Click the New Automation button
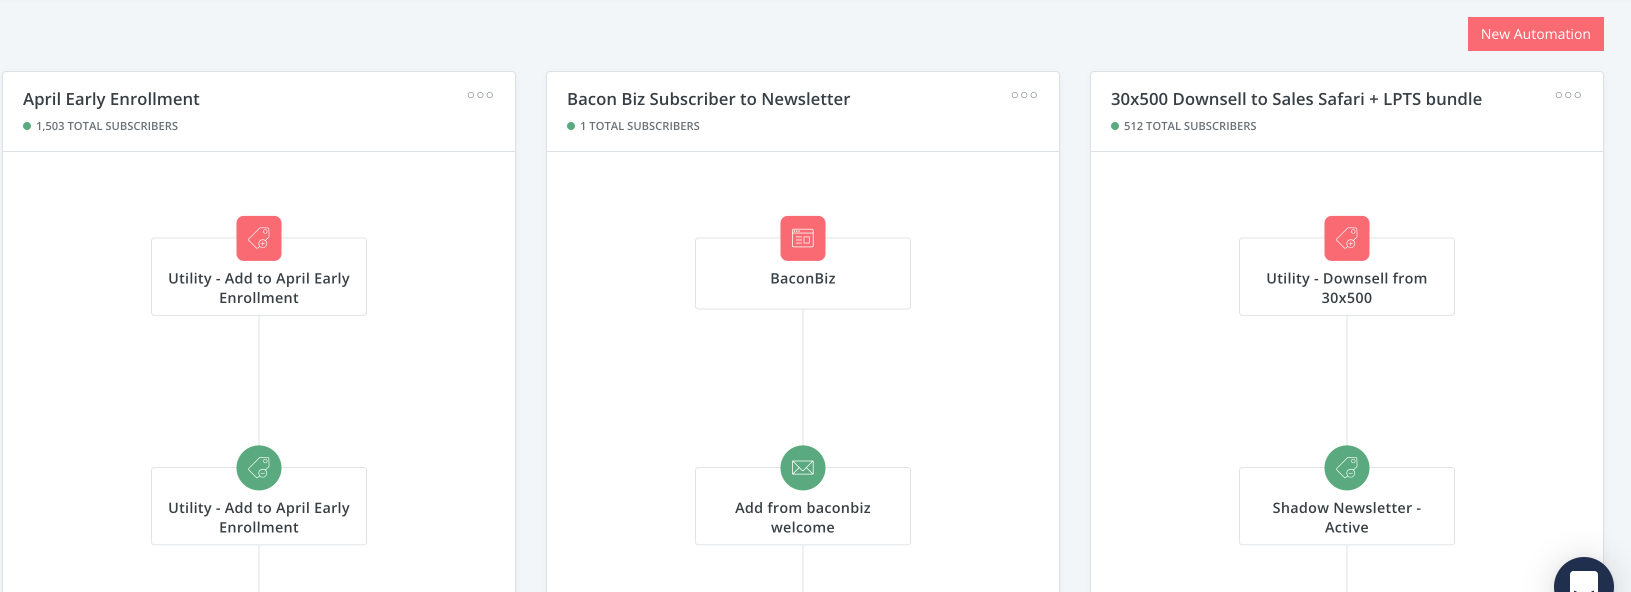 click(1535, 34)
